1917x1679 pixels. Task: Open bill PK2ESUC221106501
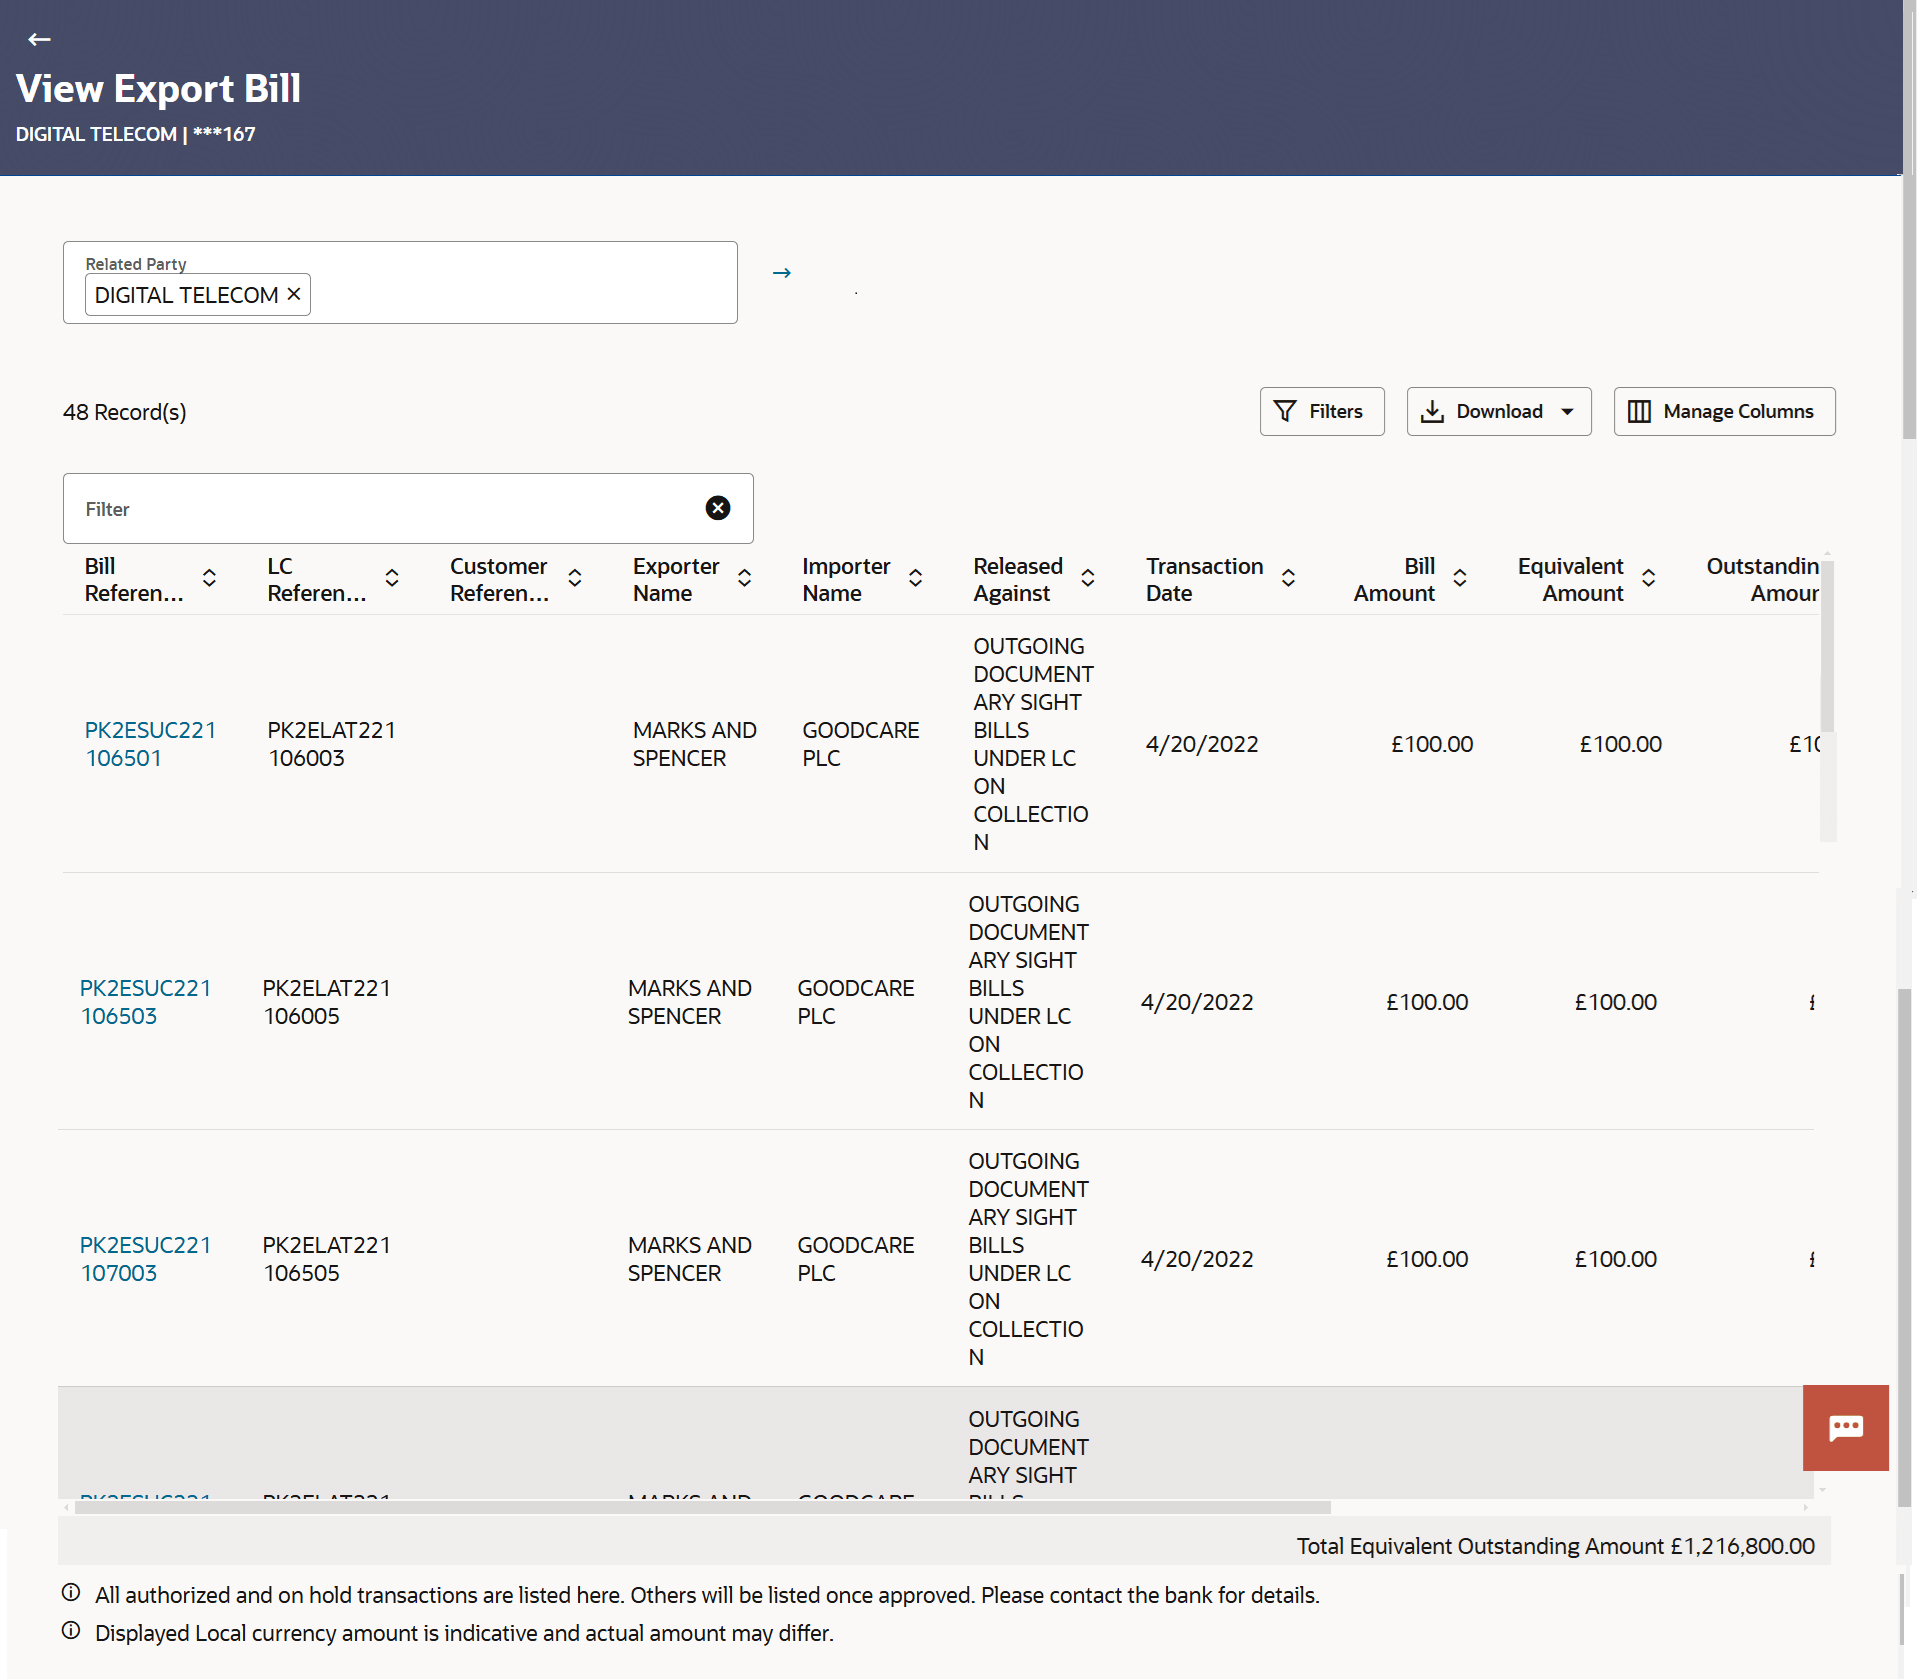[150, 744]
